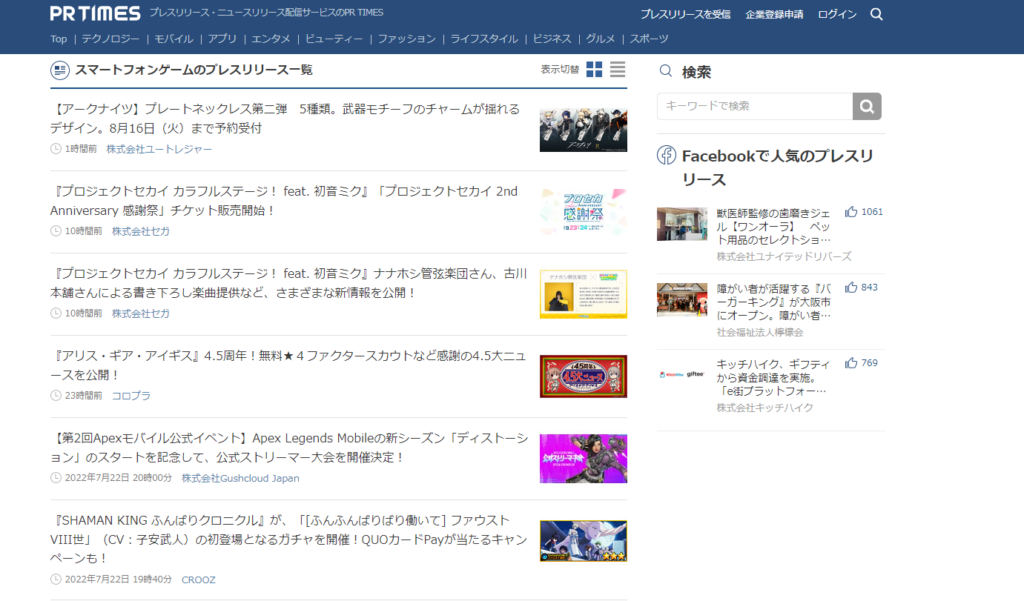Open アリス・ギア・アイギス 4.5周年 article

click(288, 365)
